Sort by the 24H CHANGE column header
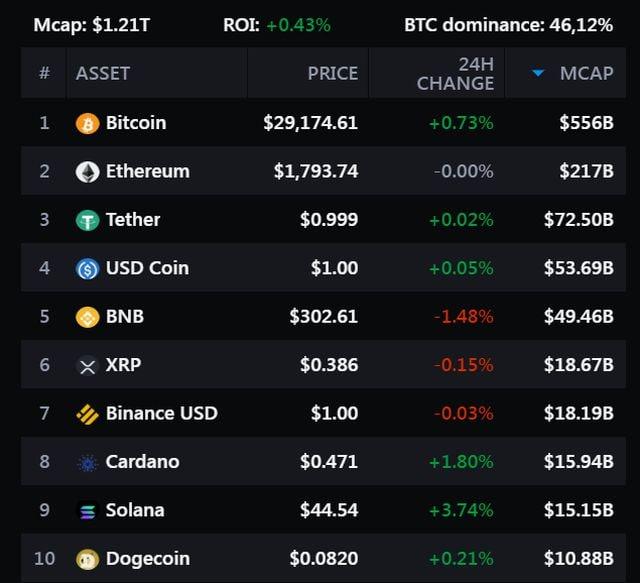 point(455,73)
